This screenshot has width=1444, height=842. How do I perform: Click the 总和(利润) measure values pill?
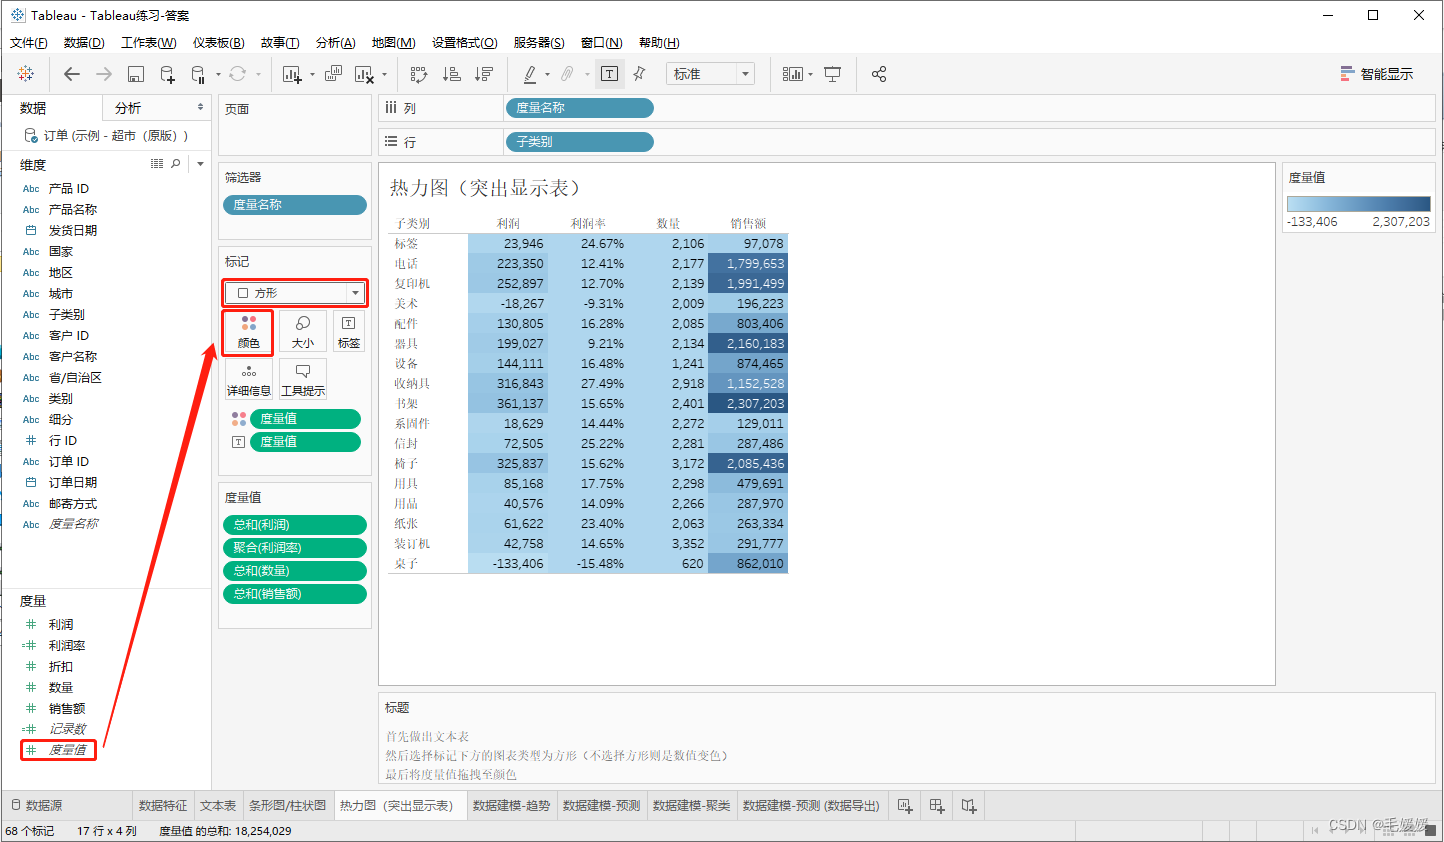coord(295,524)
